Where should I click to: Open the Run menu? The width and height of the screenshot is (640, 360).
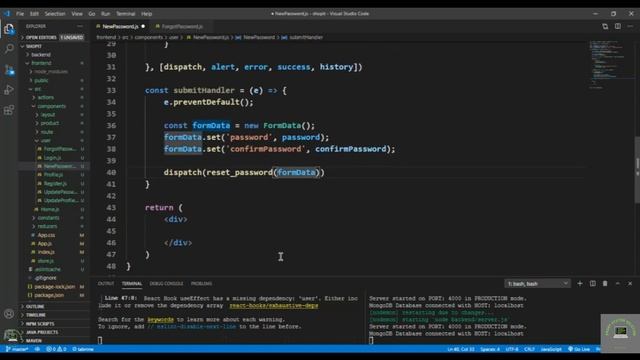click(105, 13)
